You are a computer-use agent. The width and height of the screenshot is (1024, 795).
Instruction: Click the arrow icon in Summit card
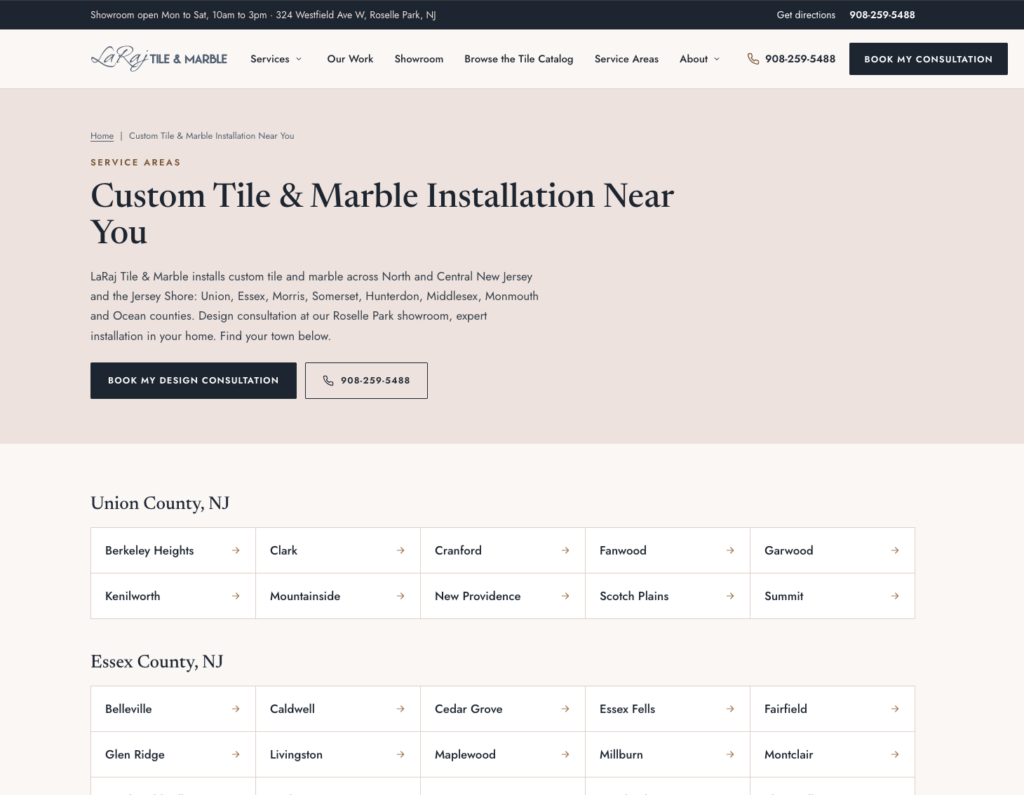[x=895, y=596]
